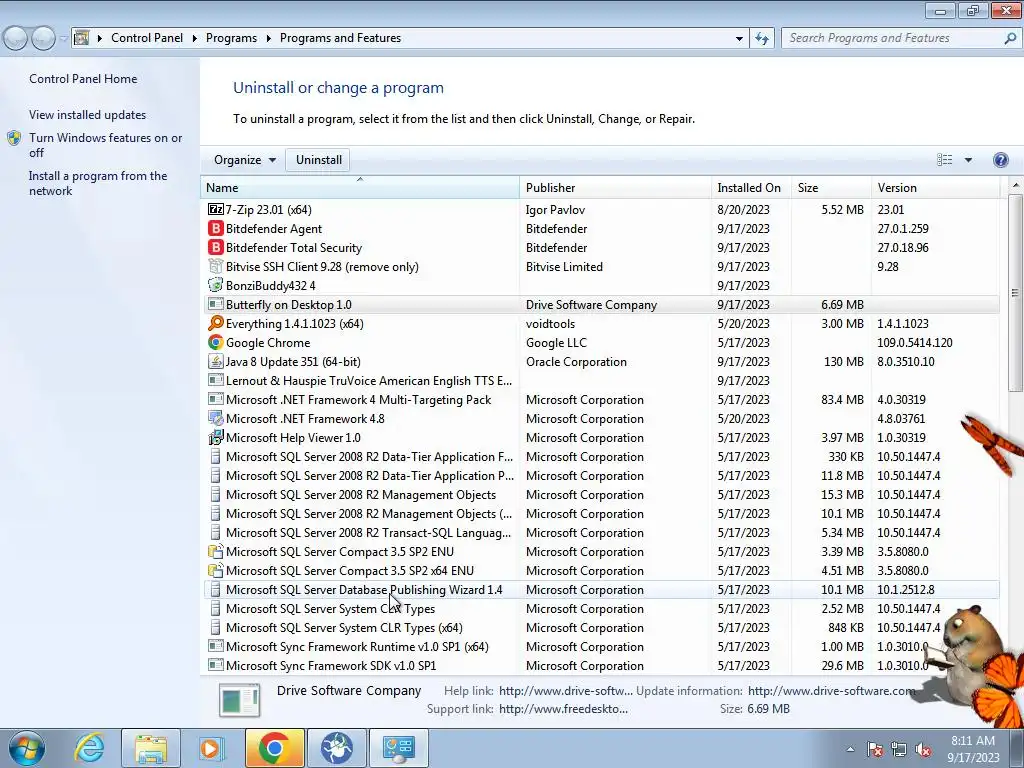Click the Action Center flag tray icon
The width and height of the screenshot is (1024, 768).
click(875, 750)
